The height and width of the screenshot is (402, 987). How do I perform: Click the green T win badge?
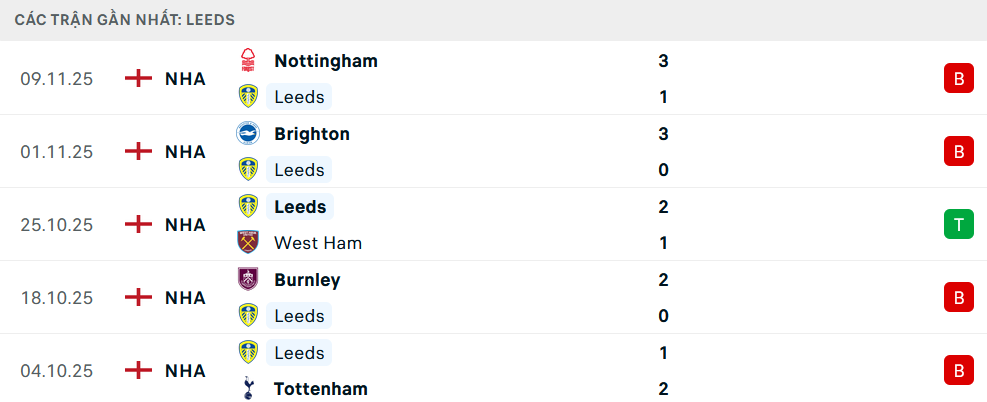pos(958,225)
